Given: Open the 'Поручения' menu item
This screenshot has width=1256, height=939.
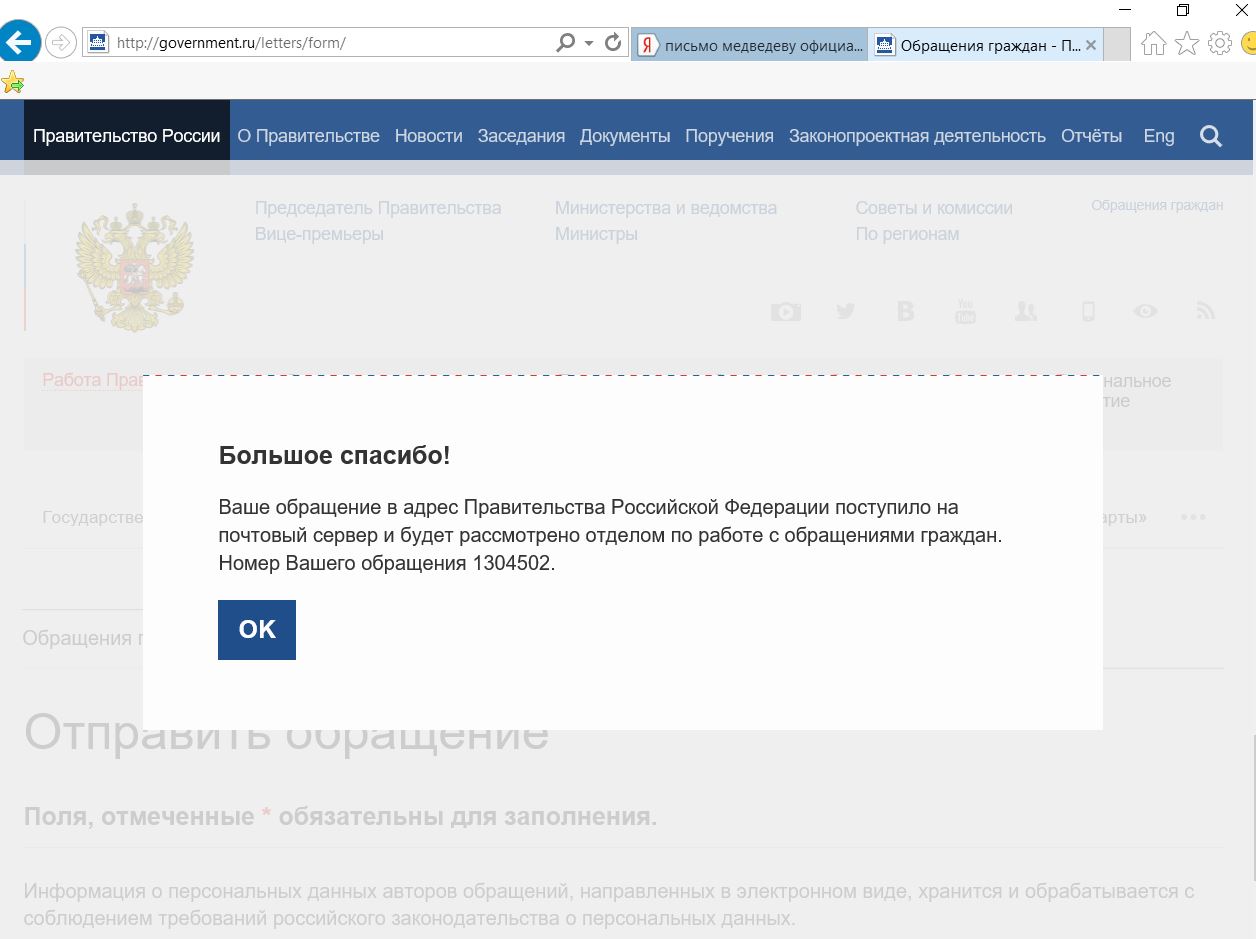Looking at the screenshot, I should pyautogui.click(x=729, y=136).
